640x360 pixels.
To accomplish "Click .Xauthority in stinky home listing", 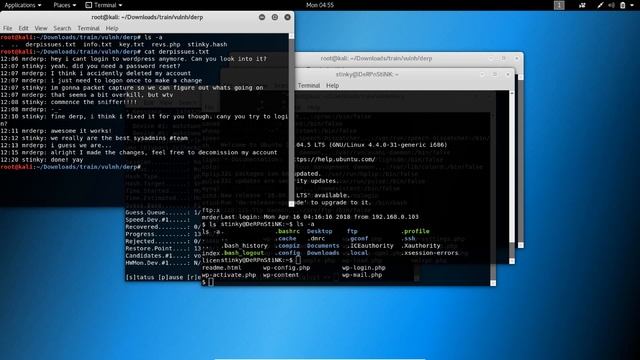I will (x=421, y=246).
